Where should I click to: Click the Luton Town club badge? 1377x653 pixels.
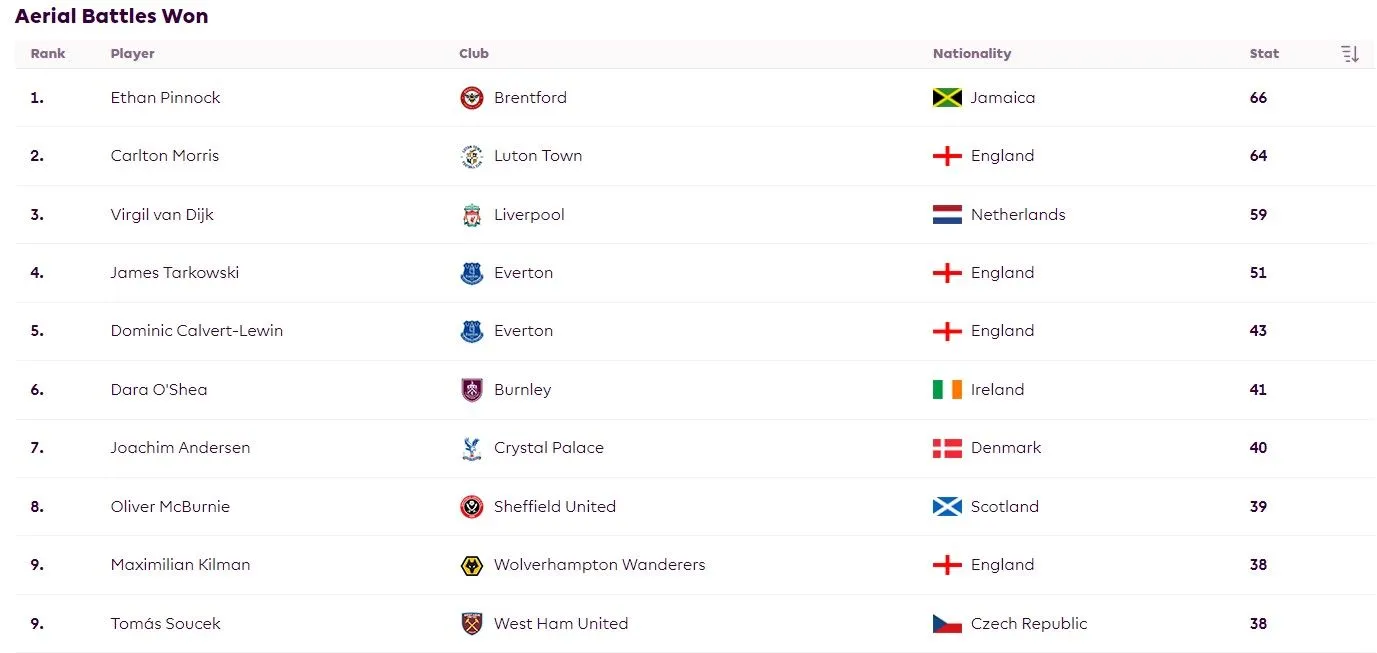(471, 156)
